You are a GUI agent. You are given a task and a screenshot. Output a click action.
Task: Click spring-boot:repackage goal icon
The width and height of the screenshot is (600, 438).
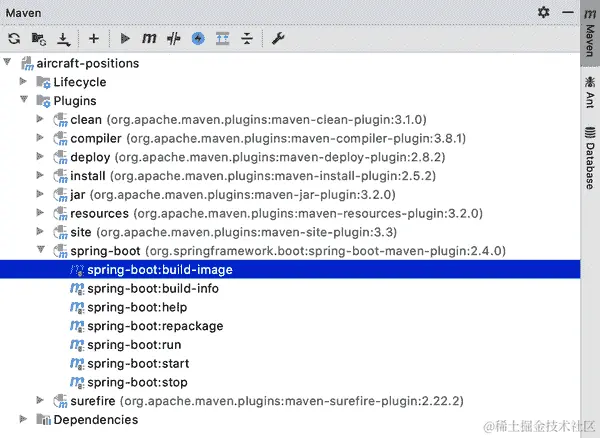click(x=77, y=326)
